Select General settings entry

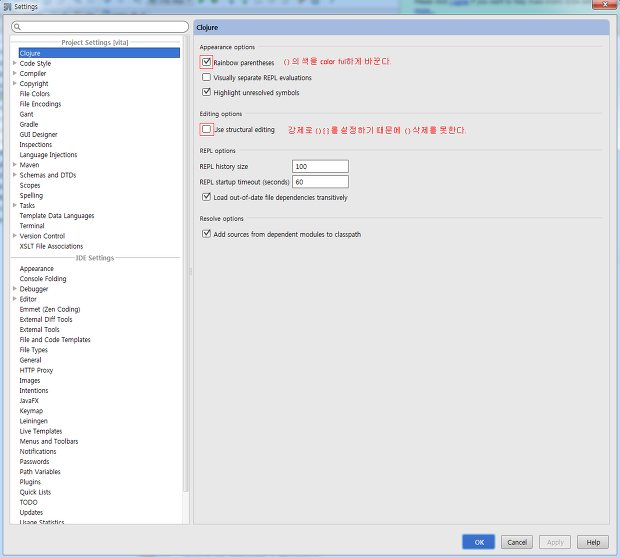30,360
